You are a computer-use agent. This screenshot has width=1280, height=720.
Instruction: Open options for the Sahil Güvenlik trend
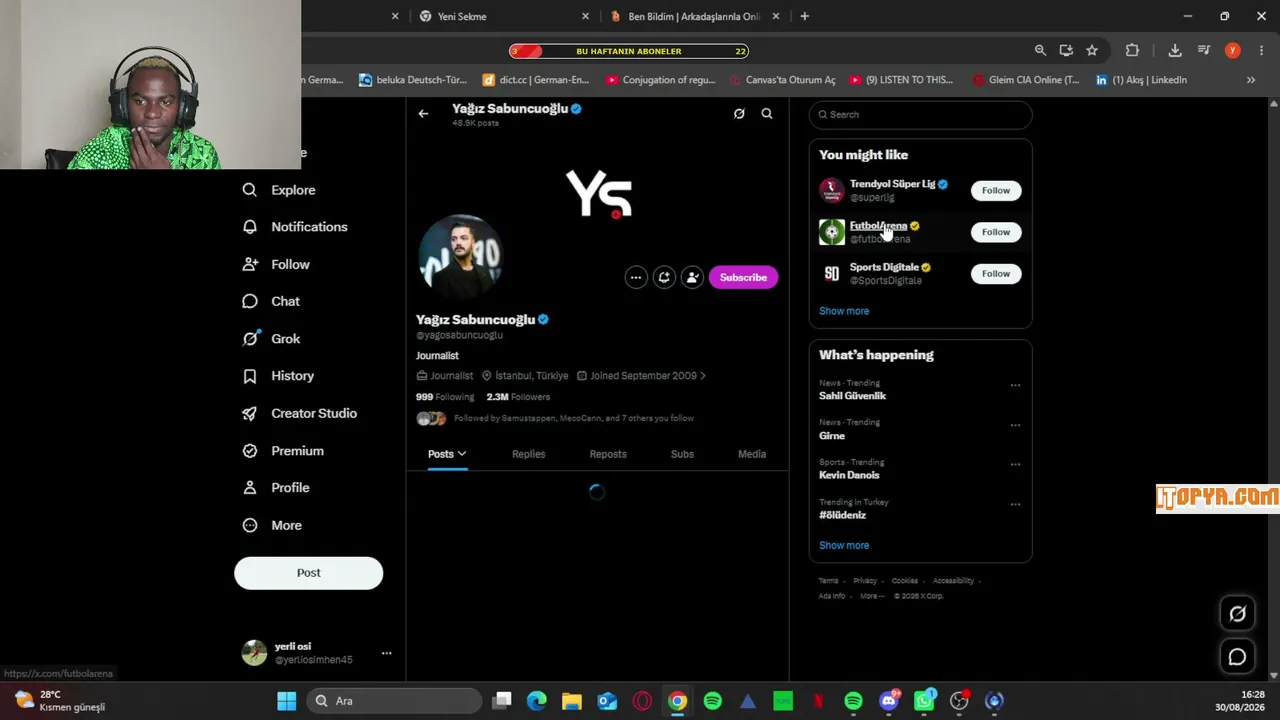[x=1015, y=385]
